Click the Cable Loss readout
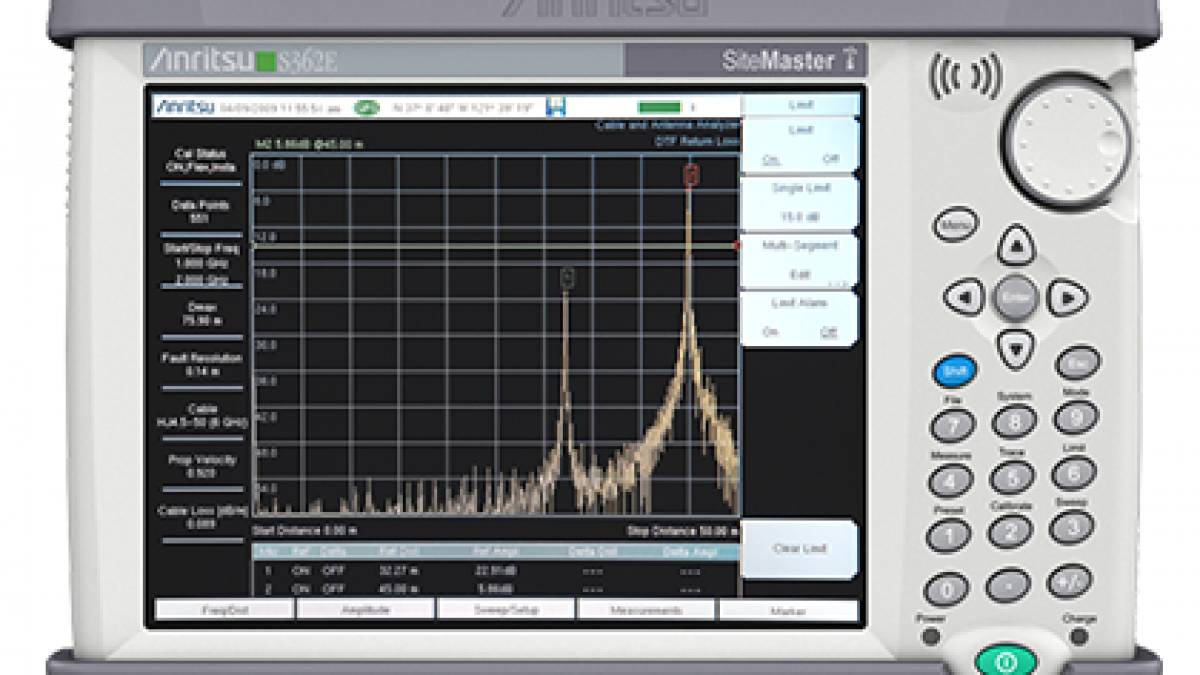The width and height of the screenshot is (1200, 675). point(203,517)
